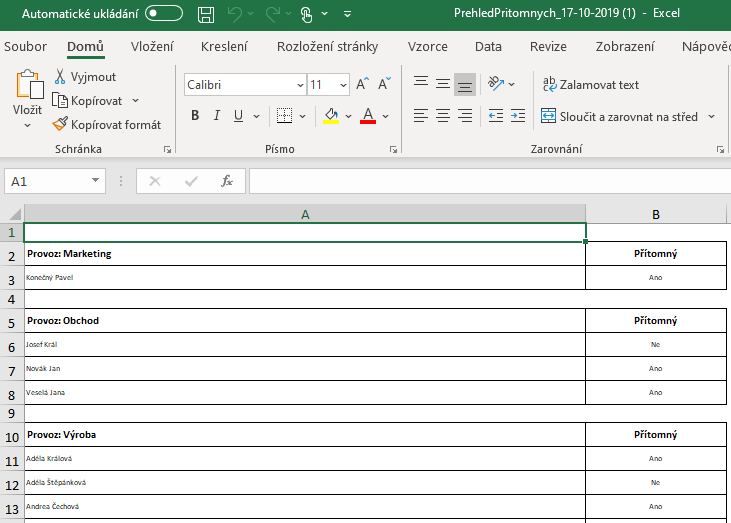Click the text orientation icon
Screen dimensions: 731x523
pos(496,84)
